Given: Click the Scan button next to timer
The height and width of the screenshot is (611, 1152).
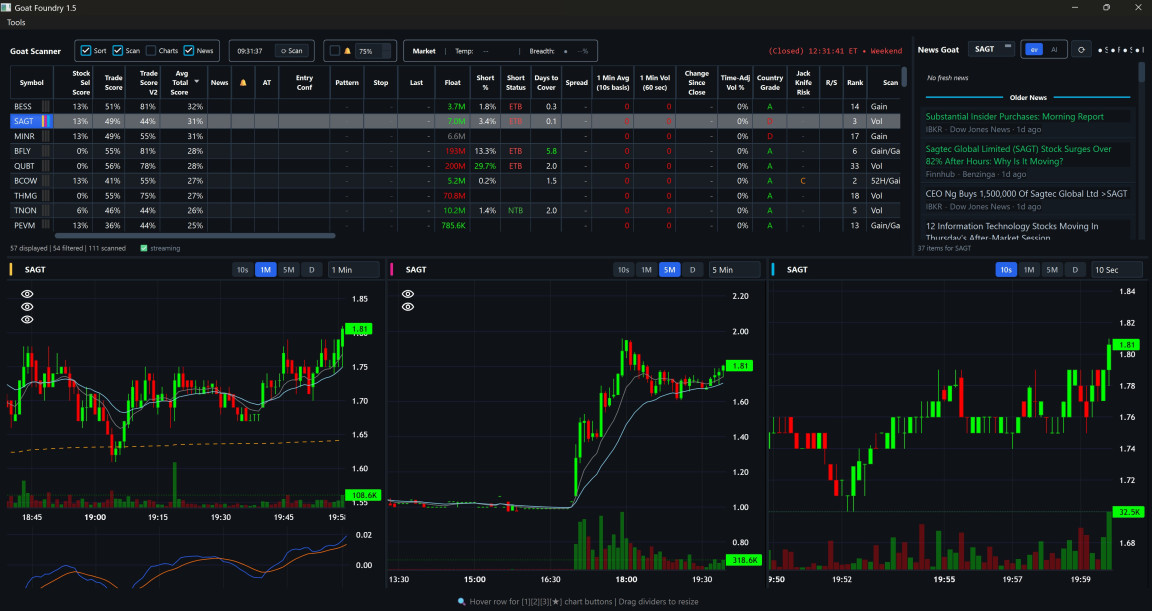Looking at the screenshot, I should tap(292, 51).
